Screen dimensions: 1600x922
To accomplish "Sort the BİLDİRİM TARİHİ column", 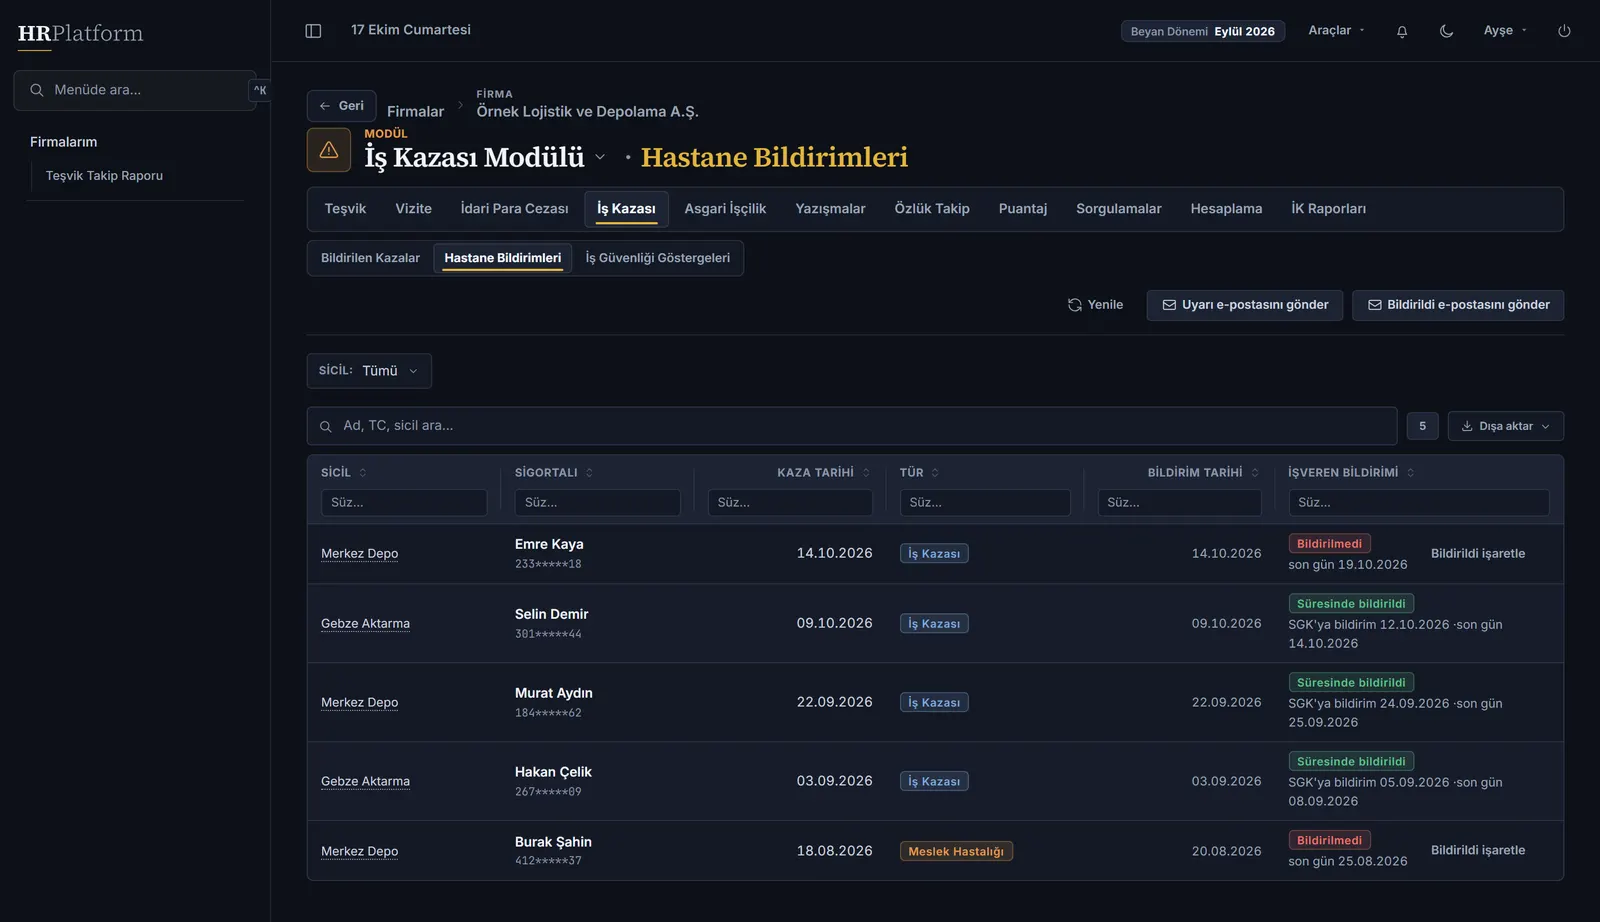I will click(1255, 473).
